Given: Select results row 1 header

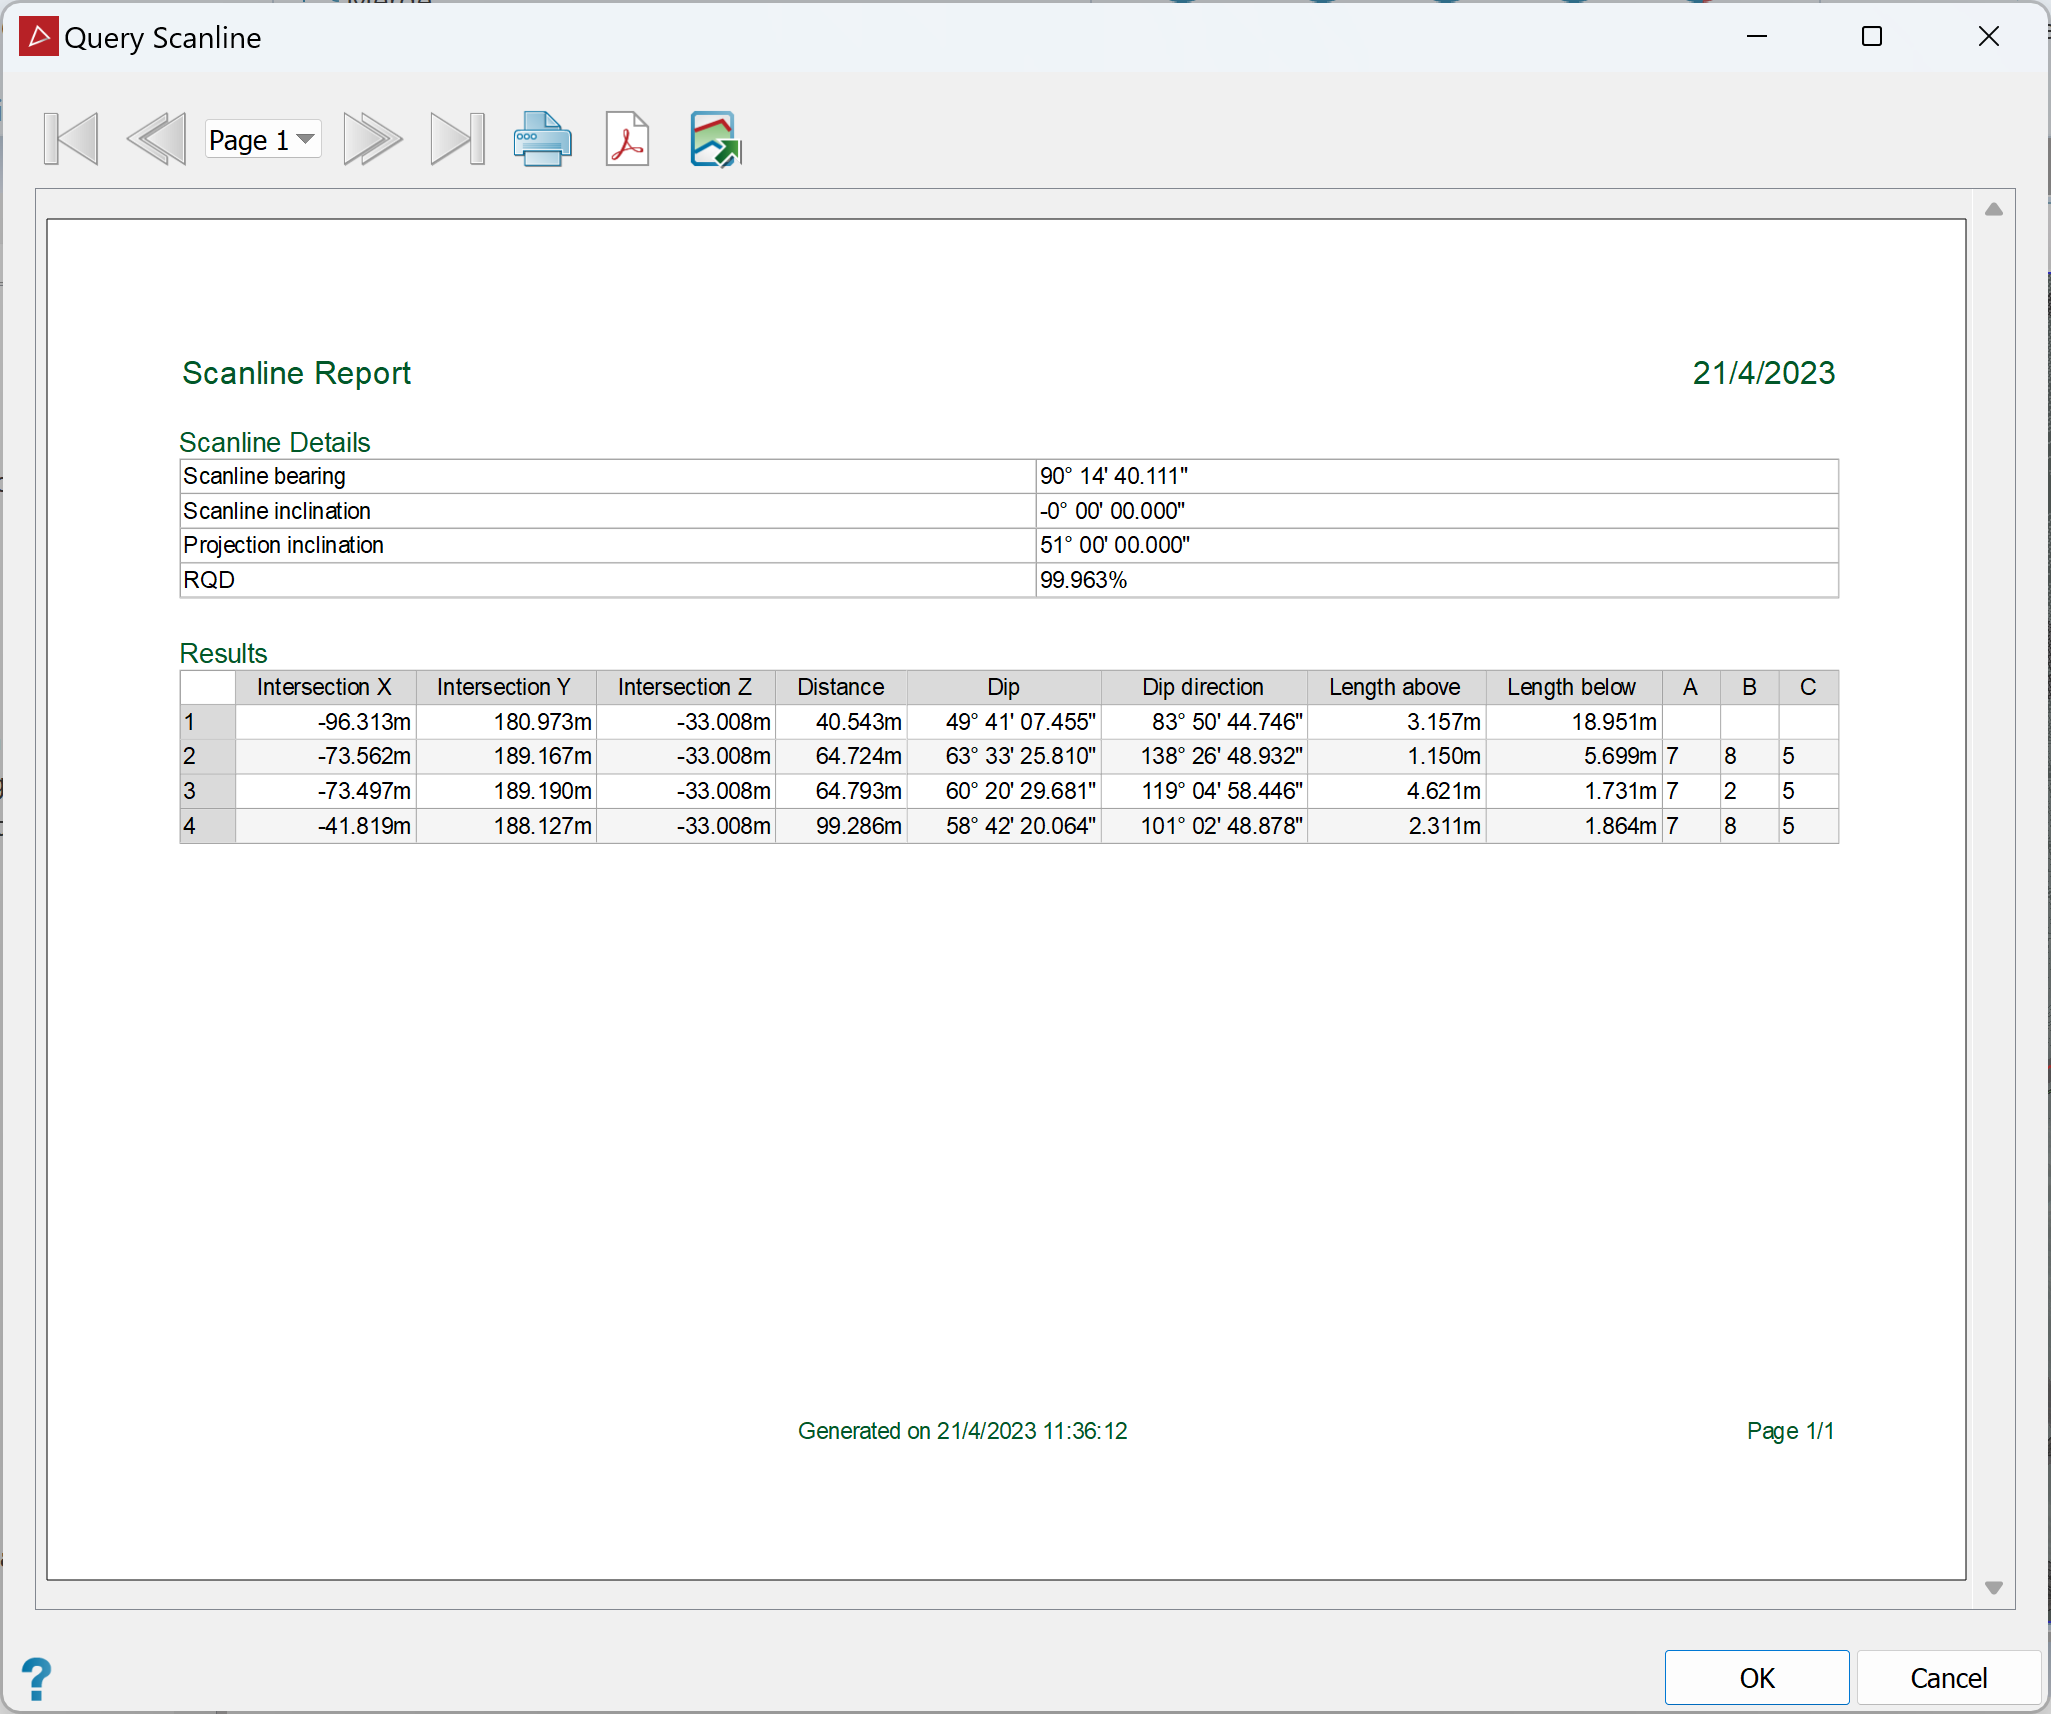Looking at the screenshot, I should (207, 722).
